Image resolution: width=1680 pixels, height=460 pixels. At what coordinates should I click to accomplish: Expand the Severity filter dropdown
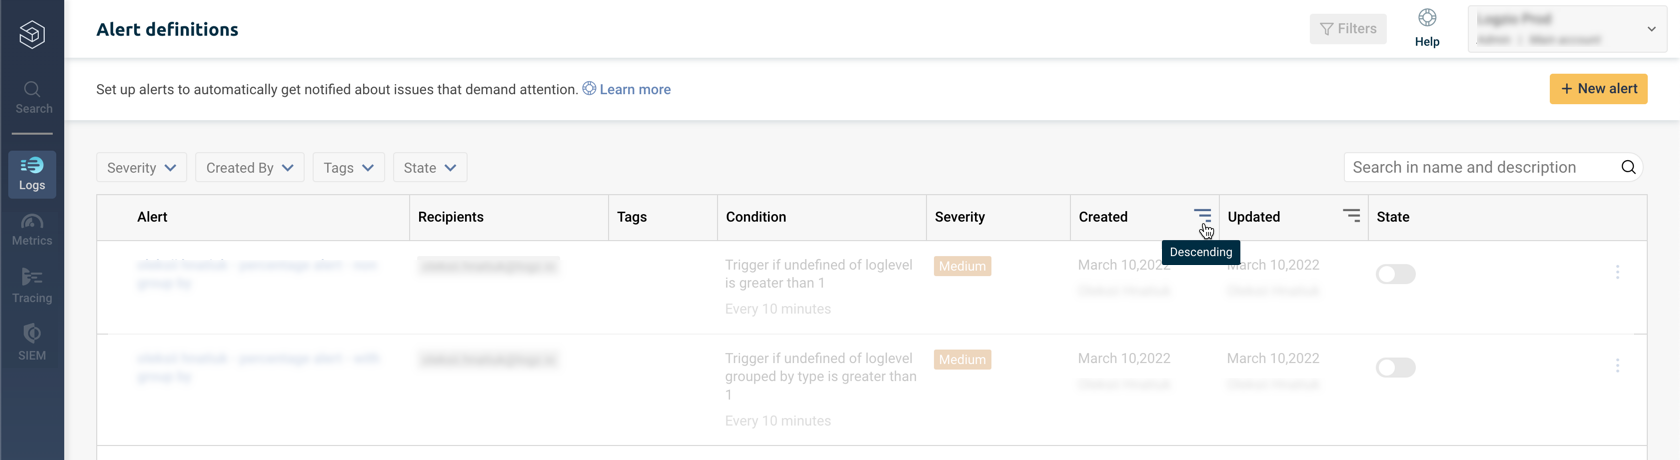pos(141,168)
